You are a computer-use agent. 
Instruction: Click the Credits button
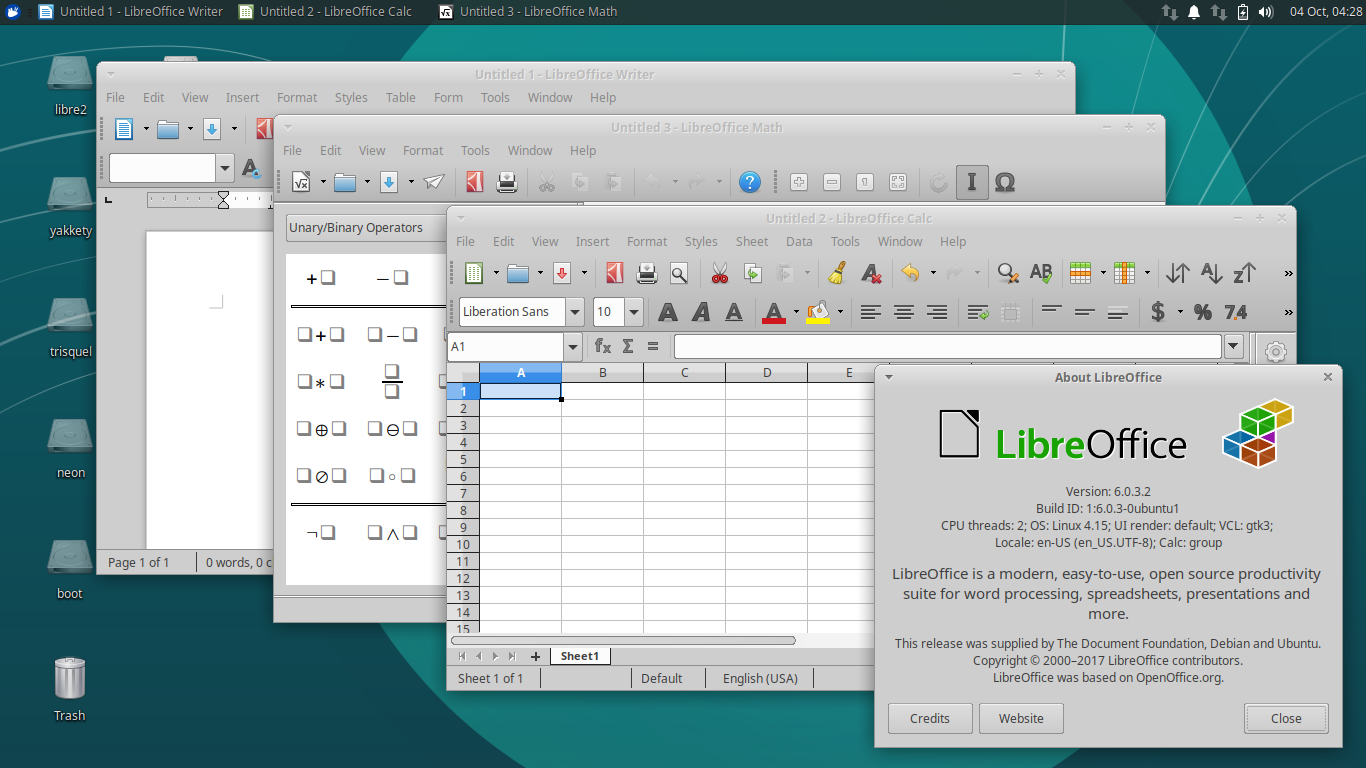[930, 718]
